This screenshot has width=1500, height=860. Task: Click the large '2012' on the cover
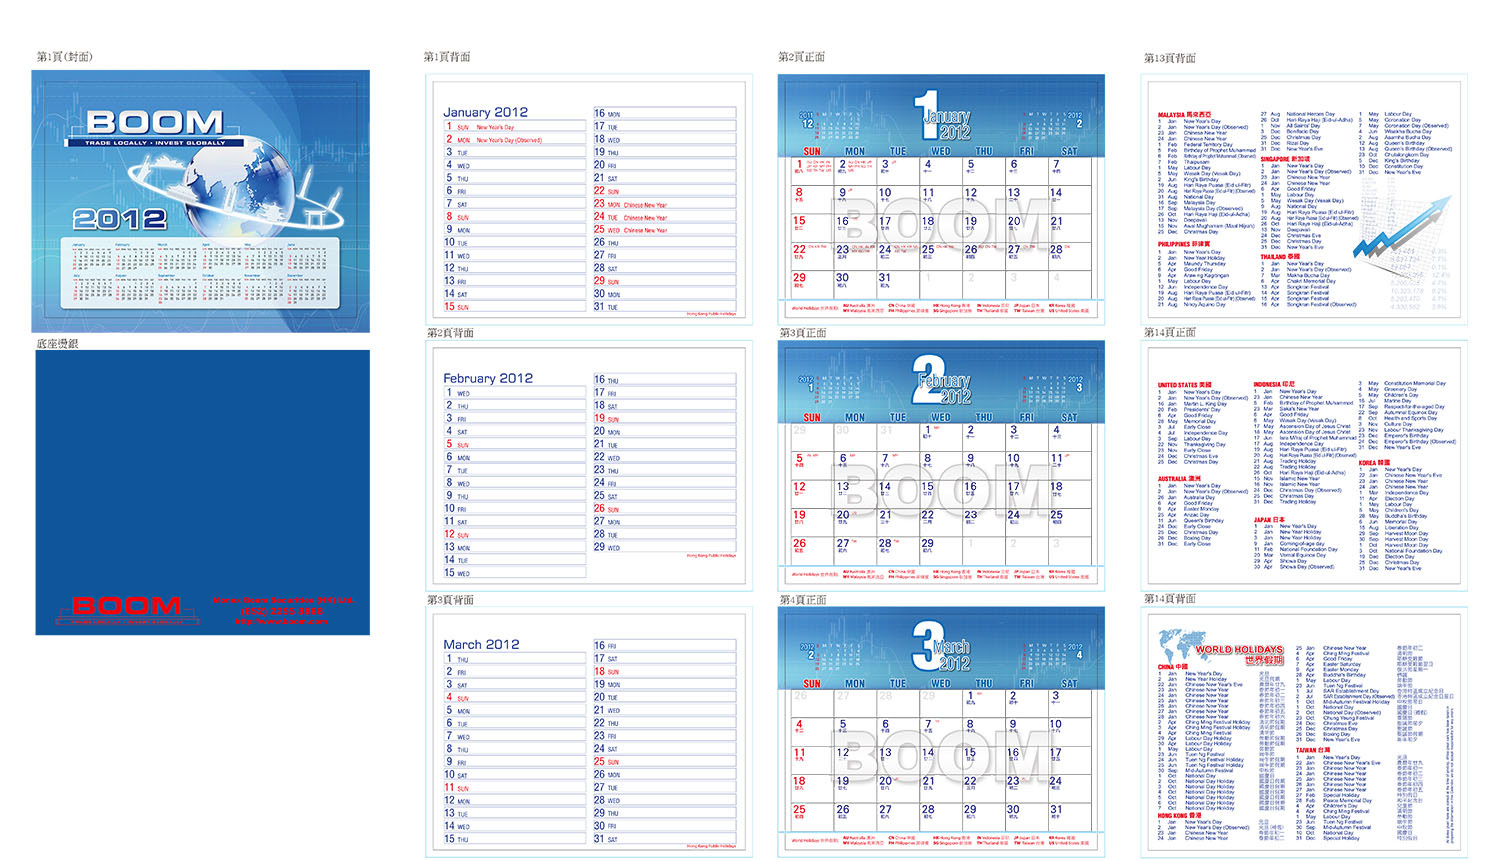tap(119, 219)
